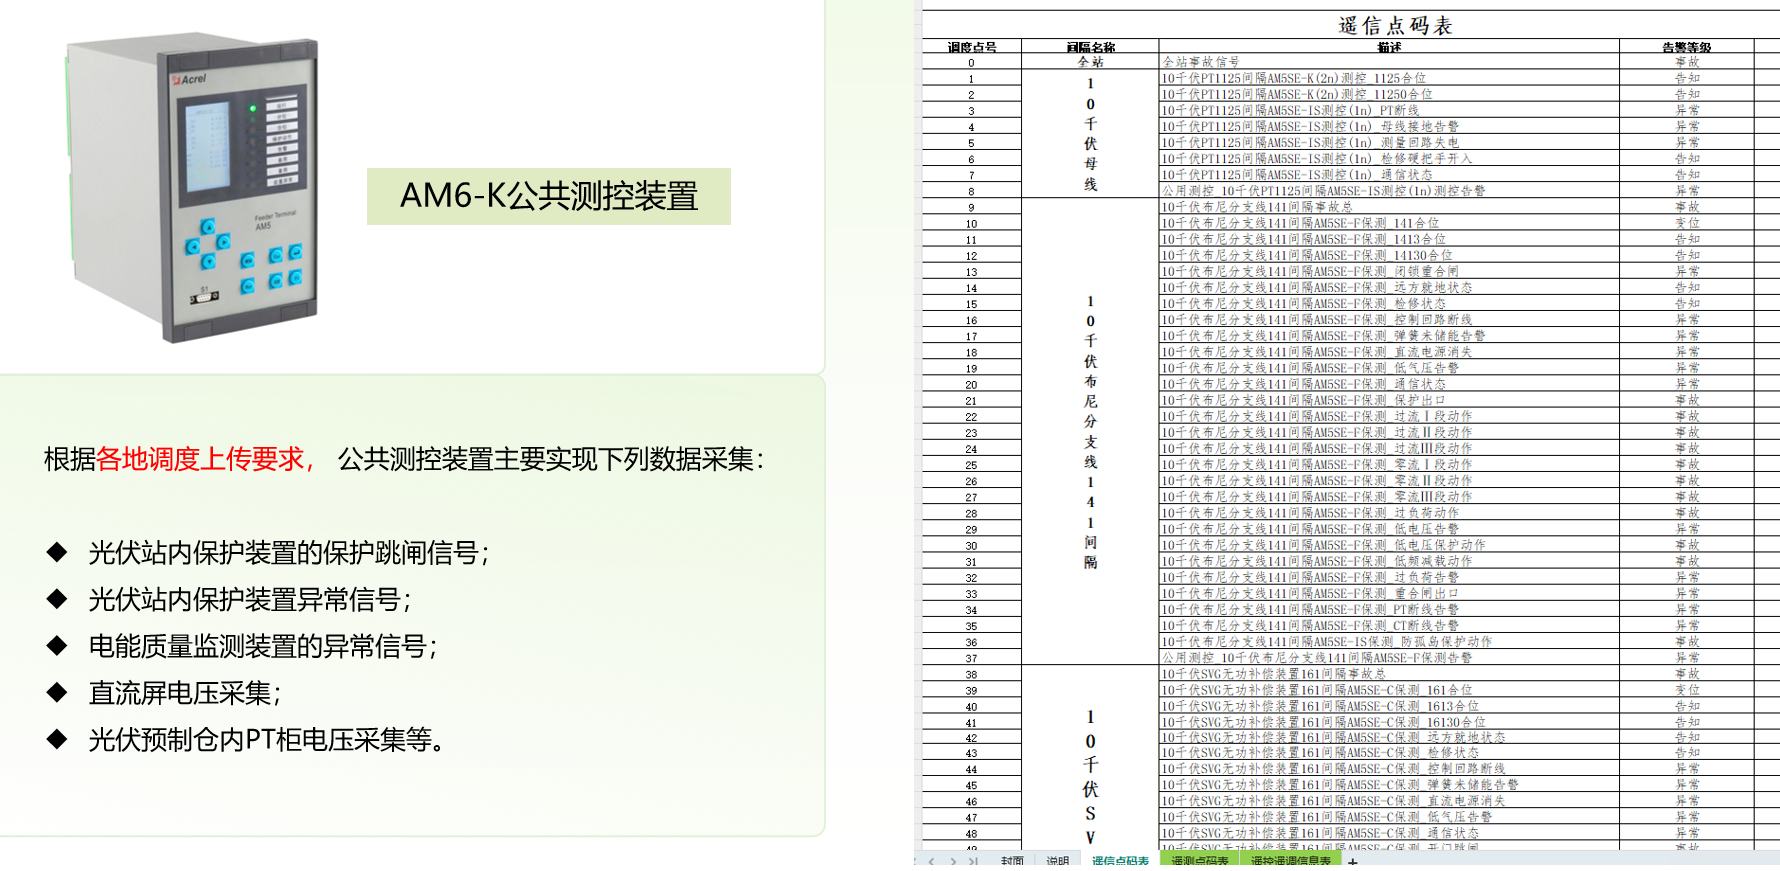The image size is (1780, 871).
Task: Click the cell ending in _PT断线 in row 3
Action: [1389, 110]
